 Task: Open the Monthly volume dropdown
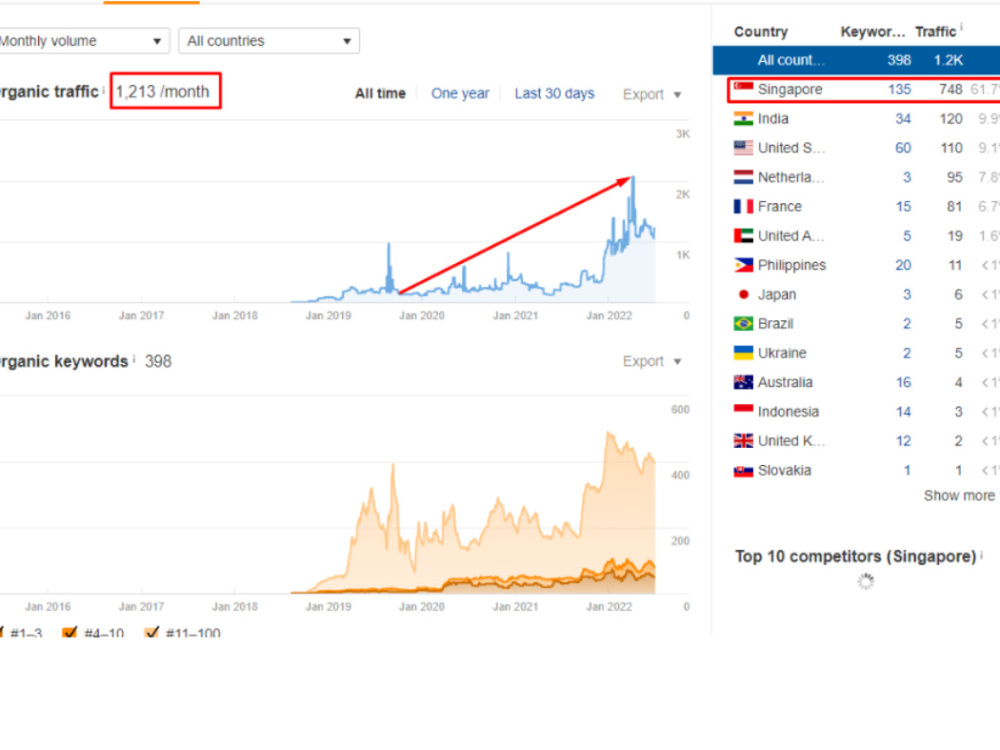(83, 41)
